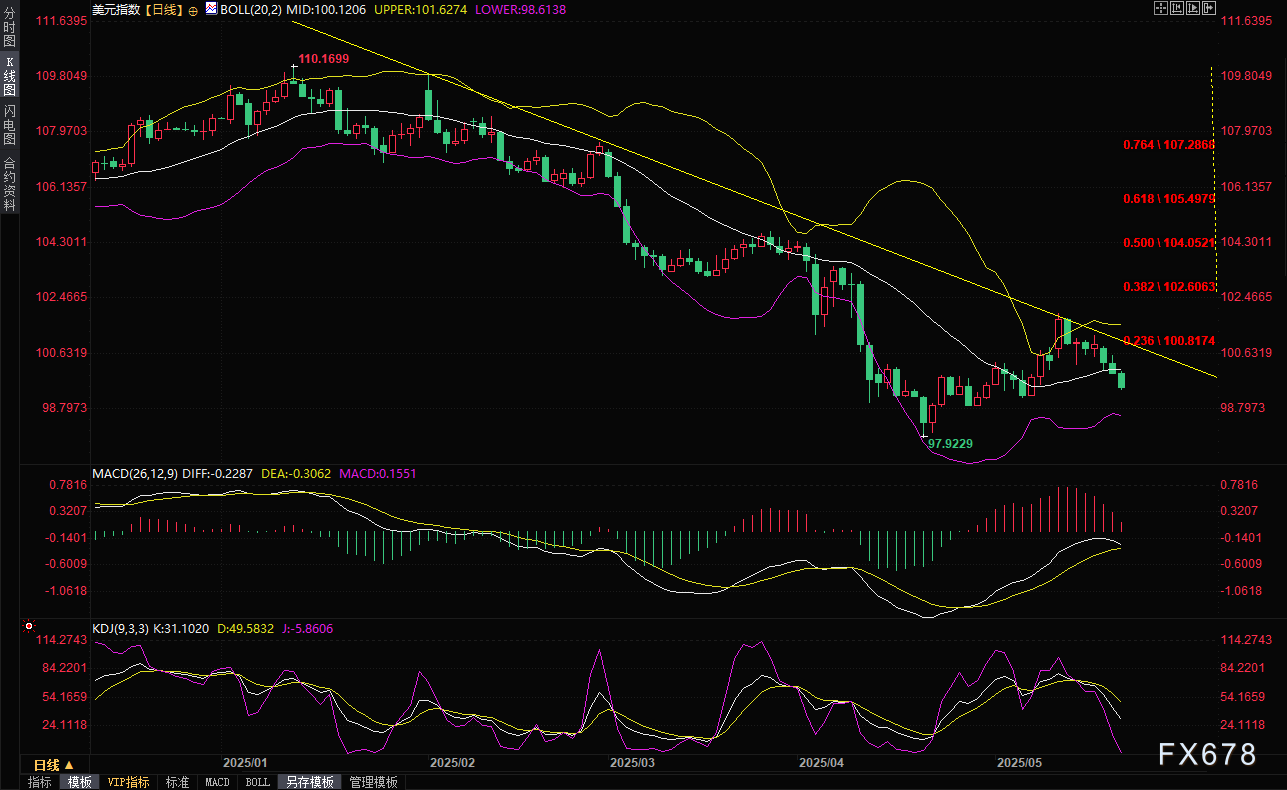Click the circled plus icon beside 美元指数【日线】

193,9
